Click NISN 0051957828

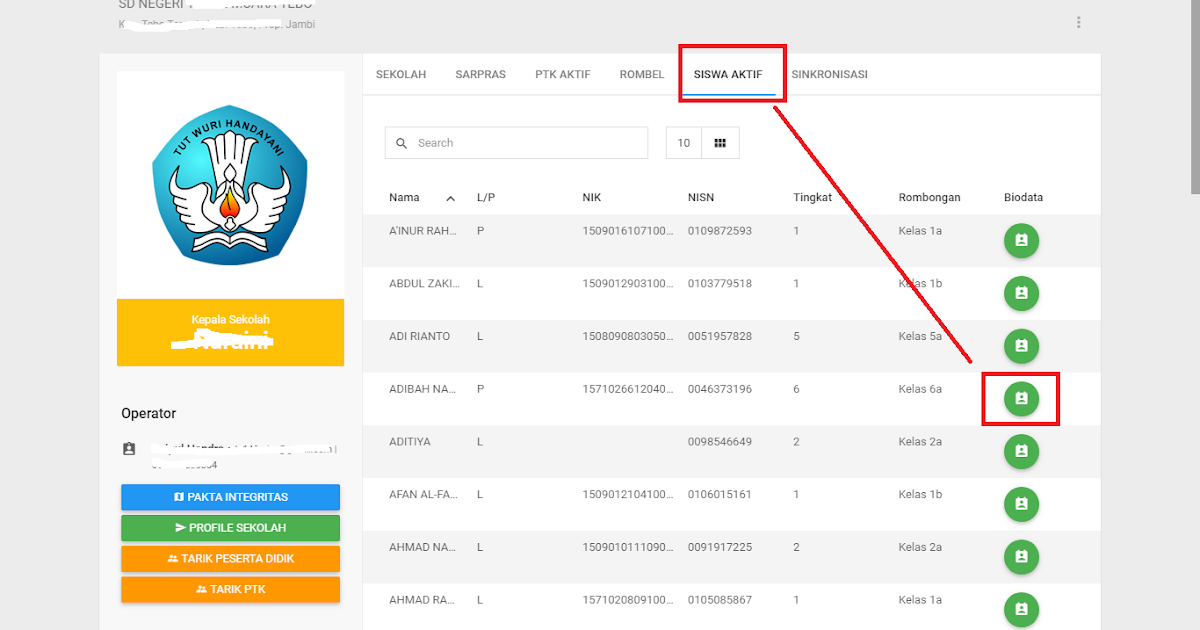720,336
